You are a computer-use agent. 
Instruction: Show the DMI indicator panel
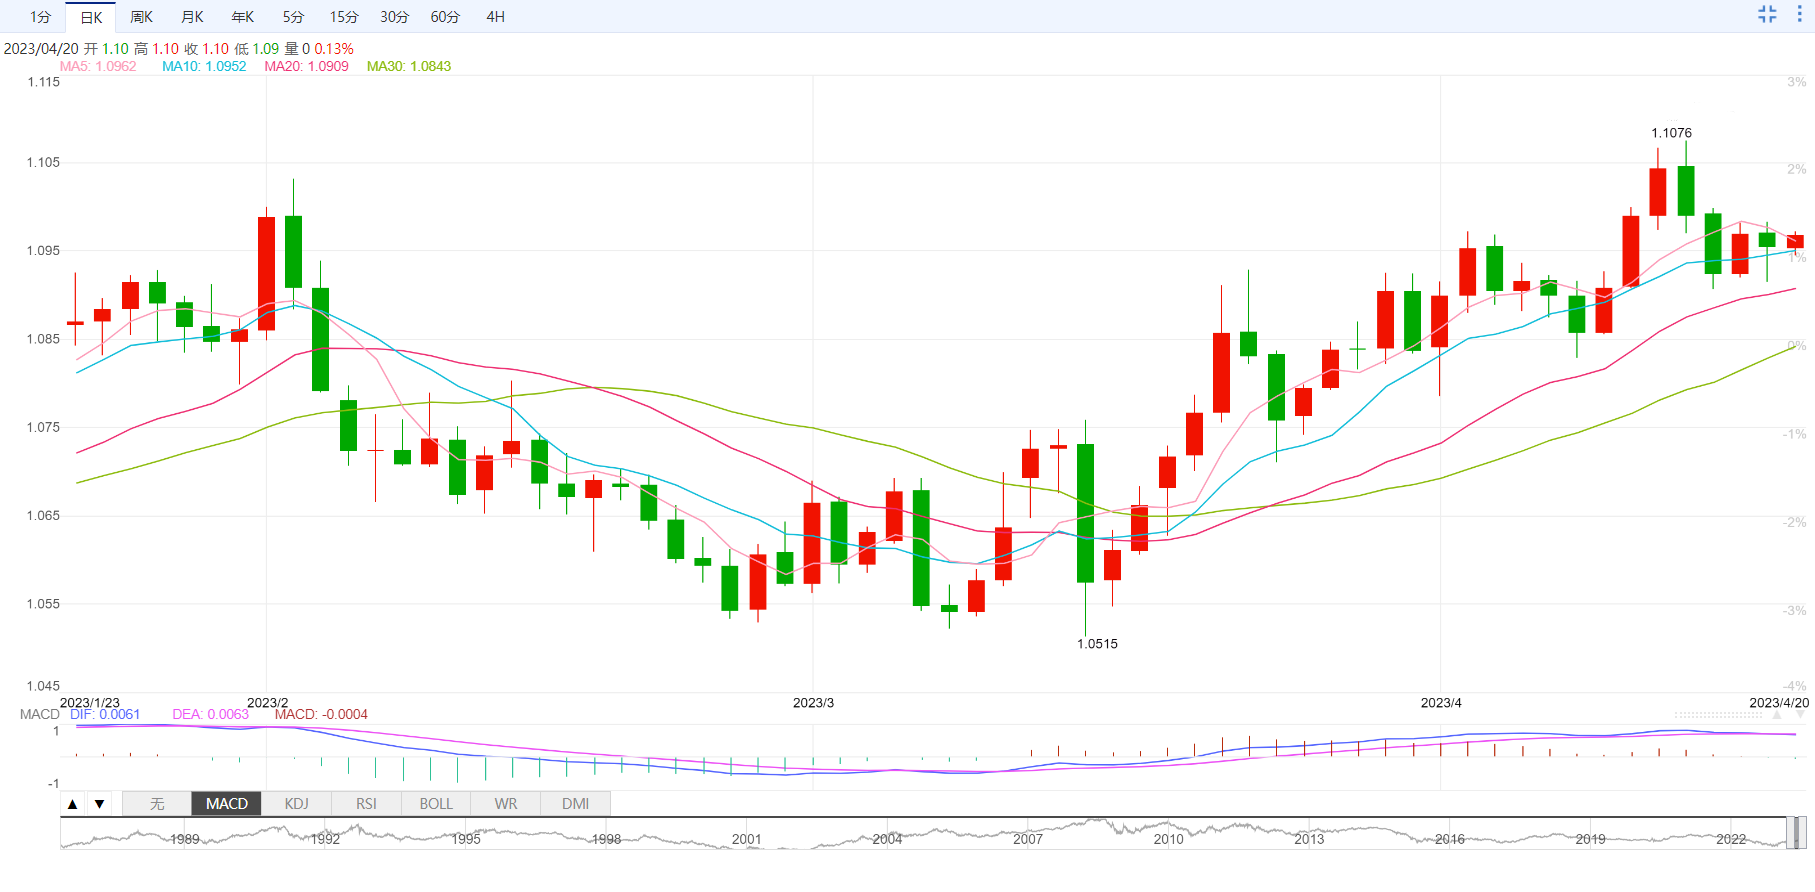[575, 804]
